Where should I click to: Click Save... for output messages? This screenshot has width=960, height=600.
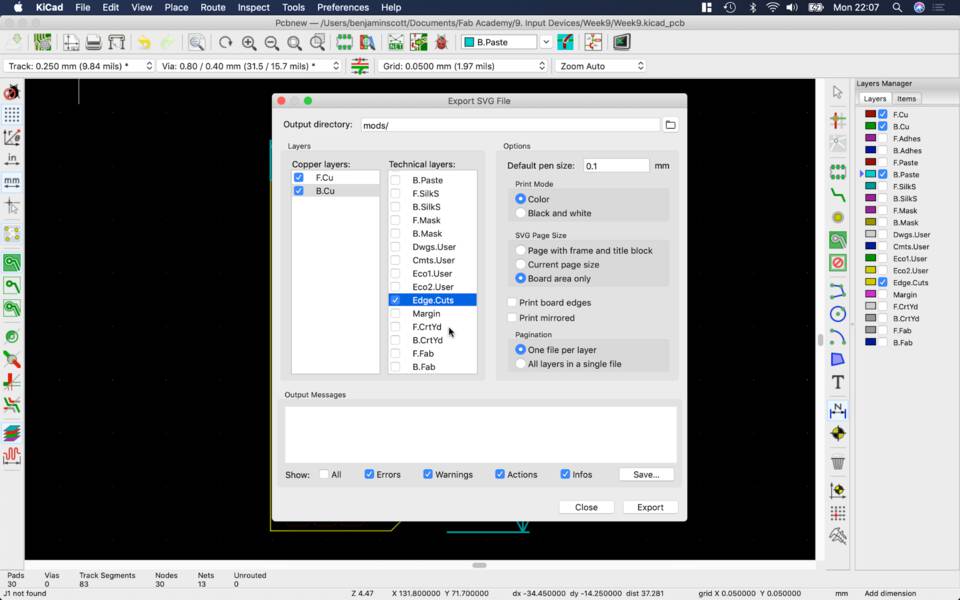(646, 474)
